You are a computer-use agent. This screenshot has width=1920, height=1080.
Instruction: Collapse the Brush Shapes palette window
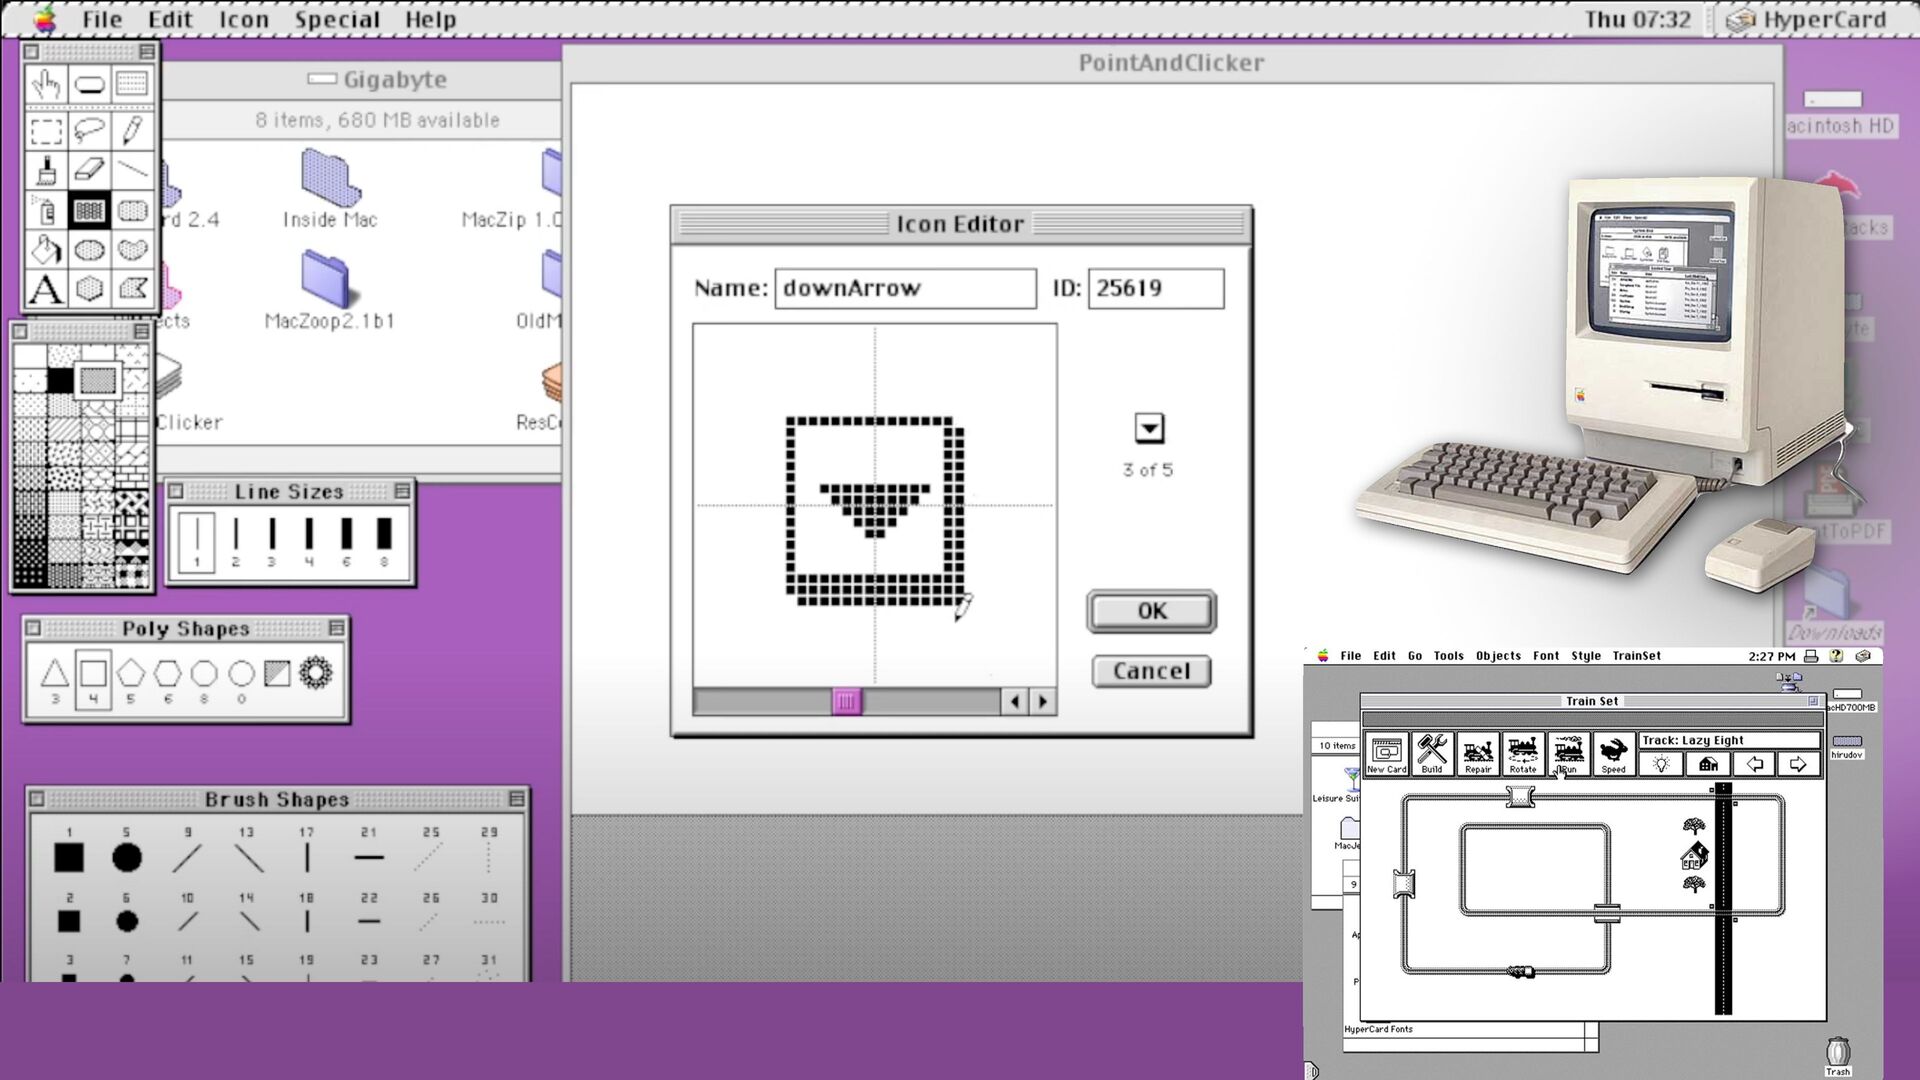tap(516, 799)
